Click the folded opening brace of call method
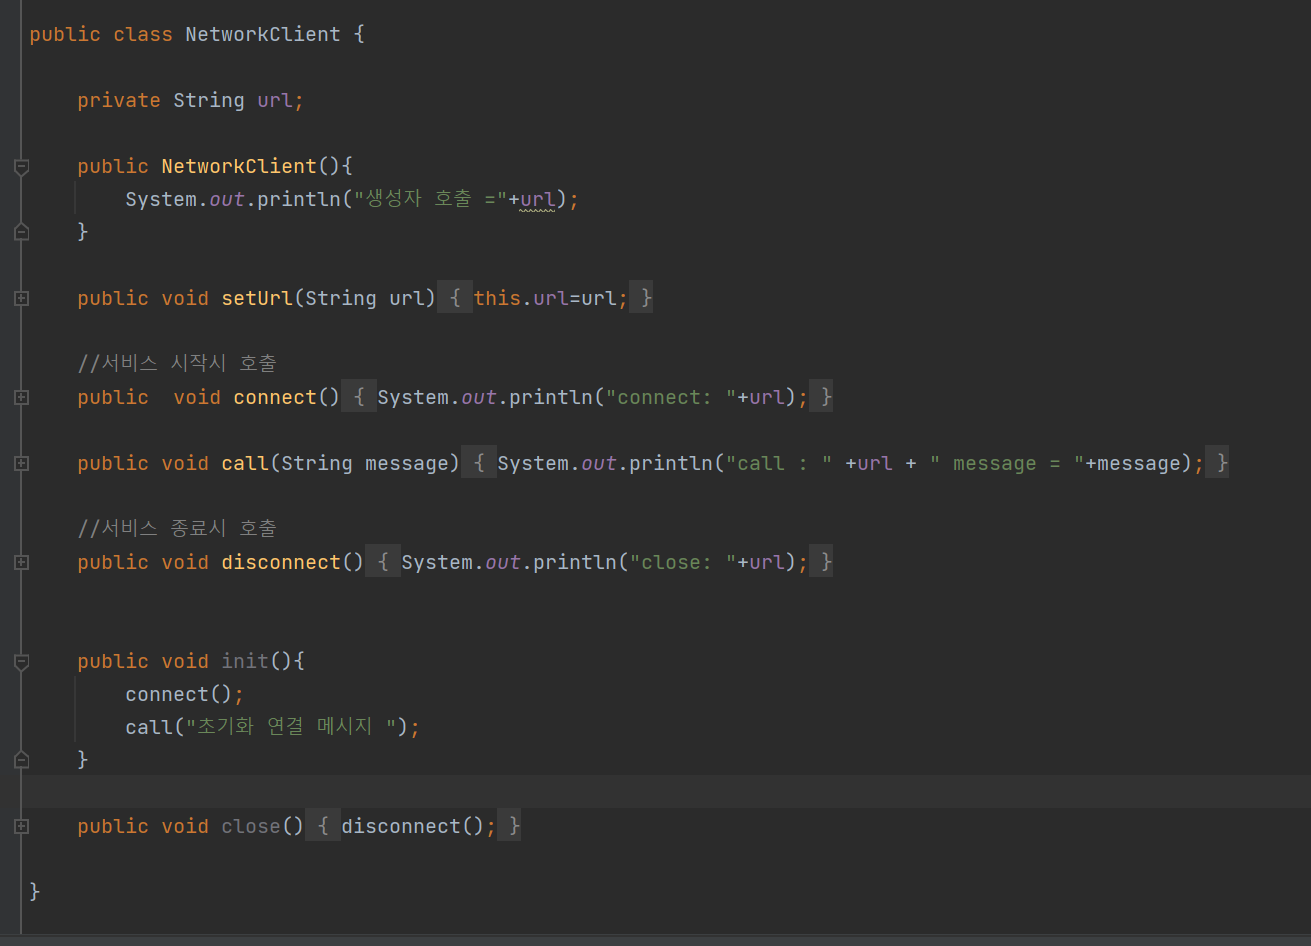The image size is (1311, 946). (479, 463)
